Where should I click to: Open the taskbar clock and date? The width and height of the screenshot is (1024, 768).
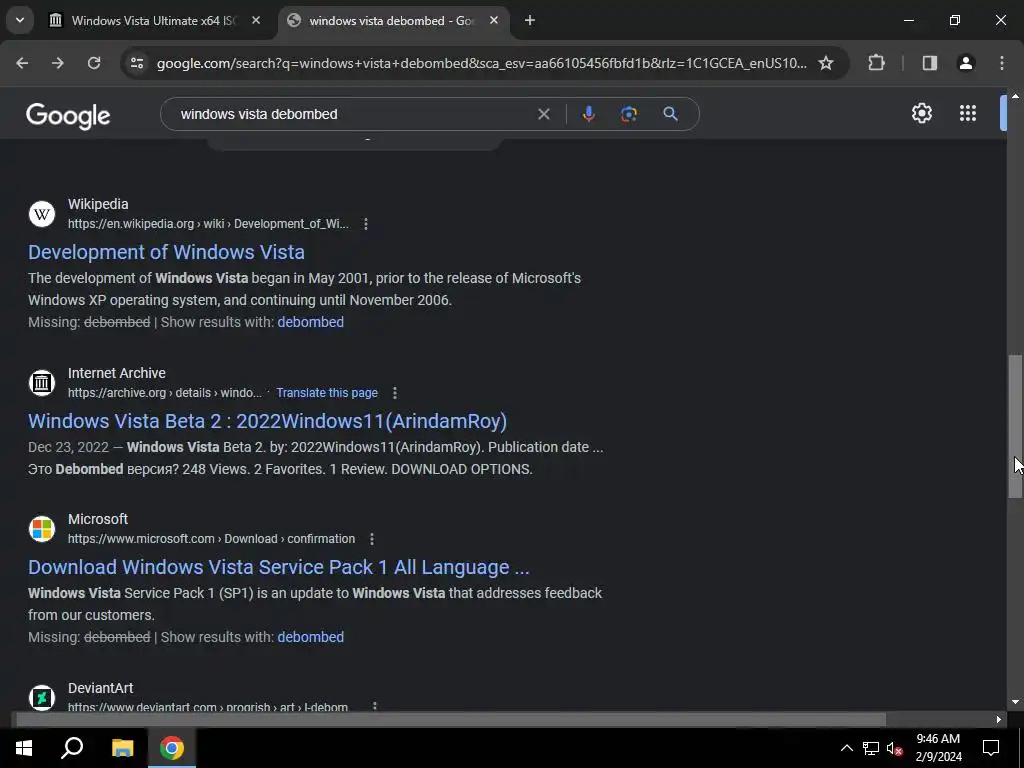coord(938,748)
